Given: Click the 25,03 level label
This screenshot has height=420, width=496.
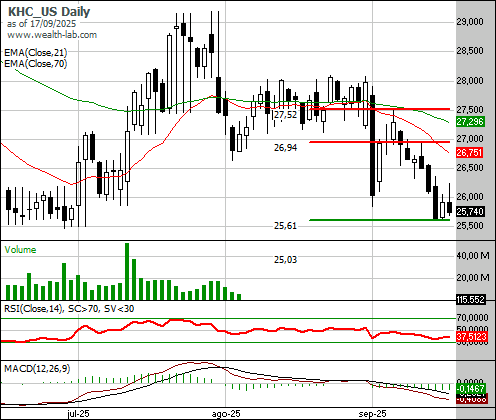Looking at the screenshot, I should pyautogui.click(x=285, y=259).
